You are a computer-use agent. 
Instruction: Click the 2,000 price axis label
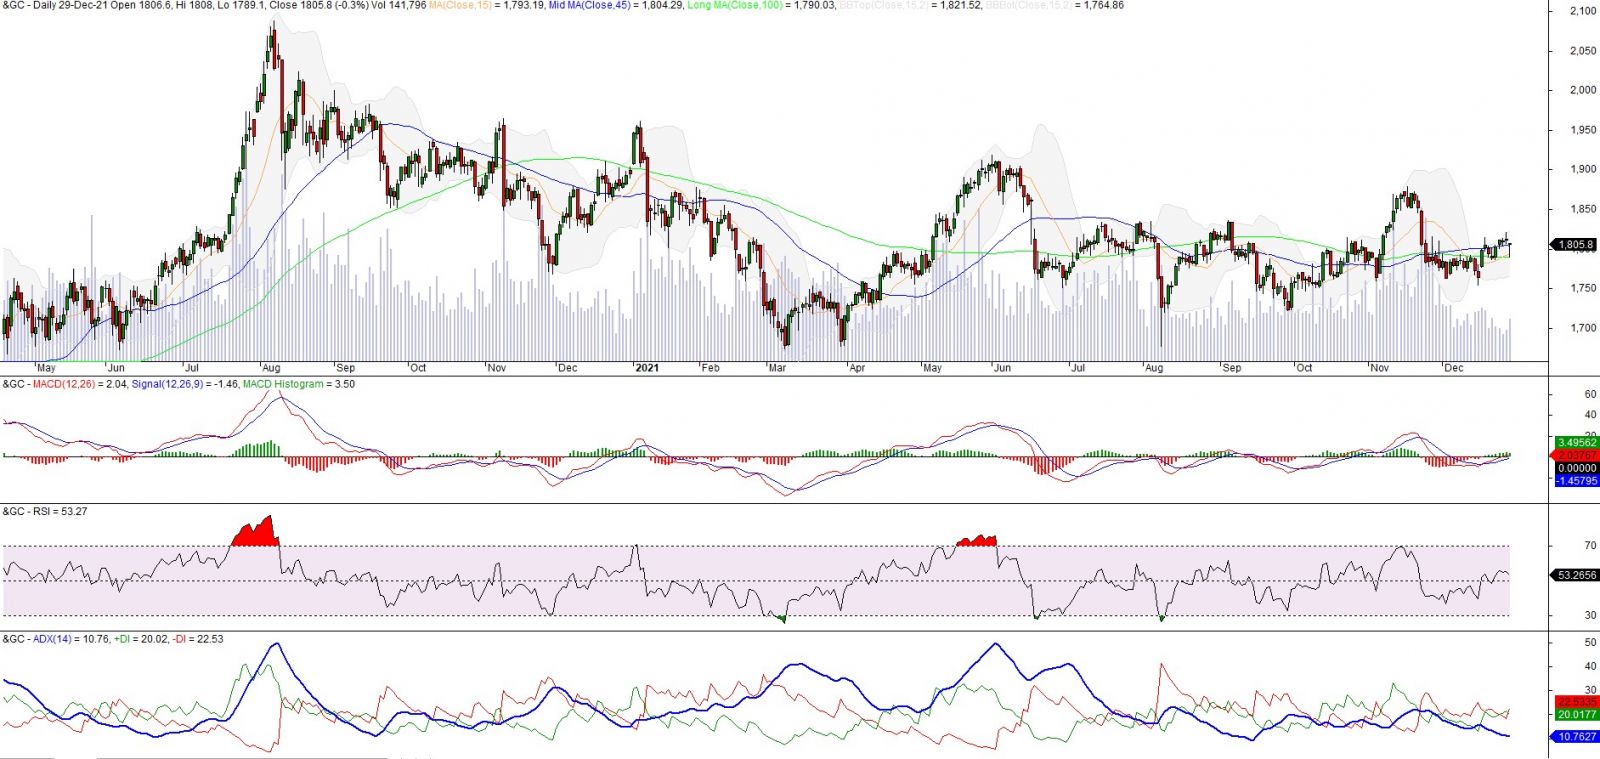point(1583,90)
